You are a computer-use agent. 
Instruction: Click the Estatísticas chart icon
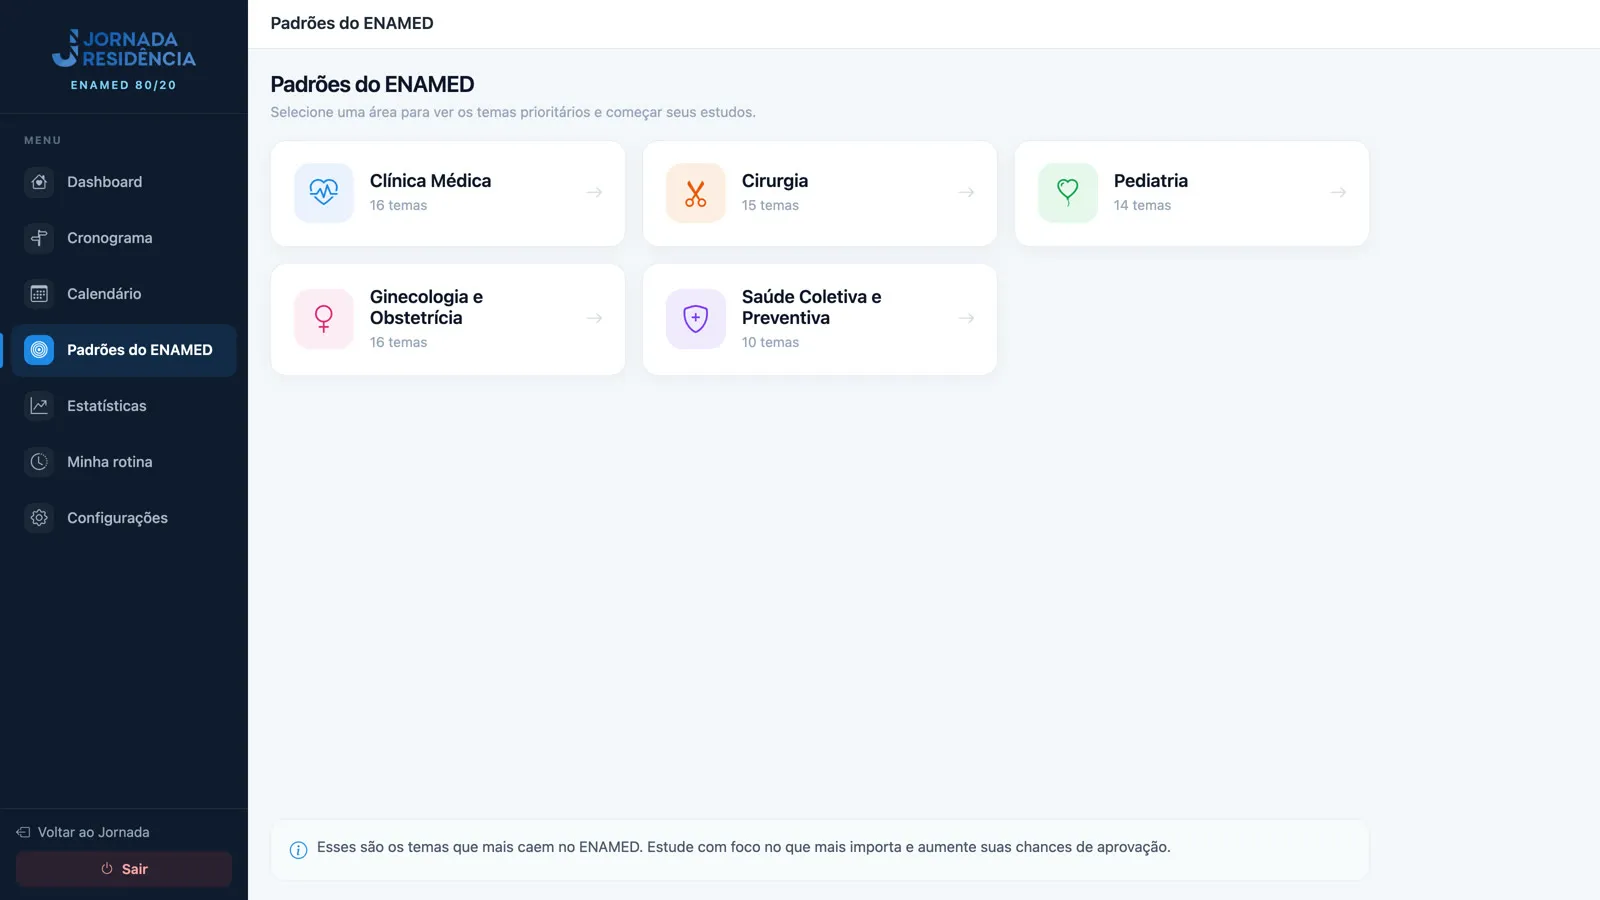pos(39,406)
